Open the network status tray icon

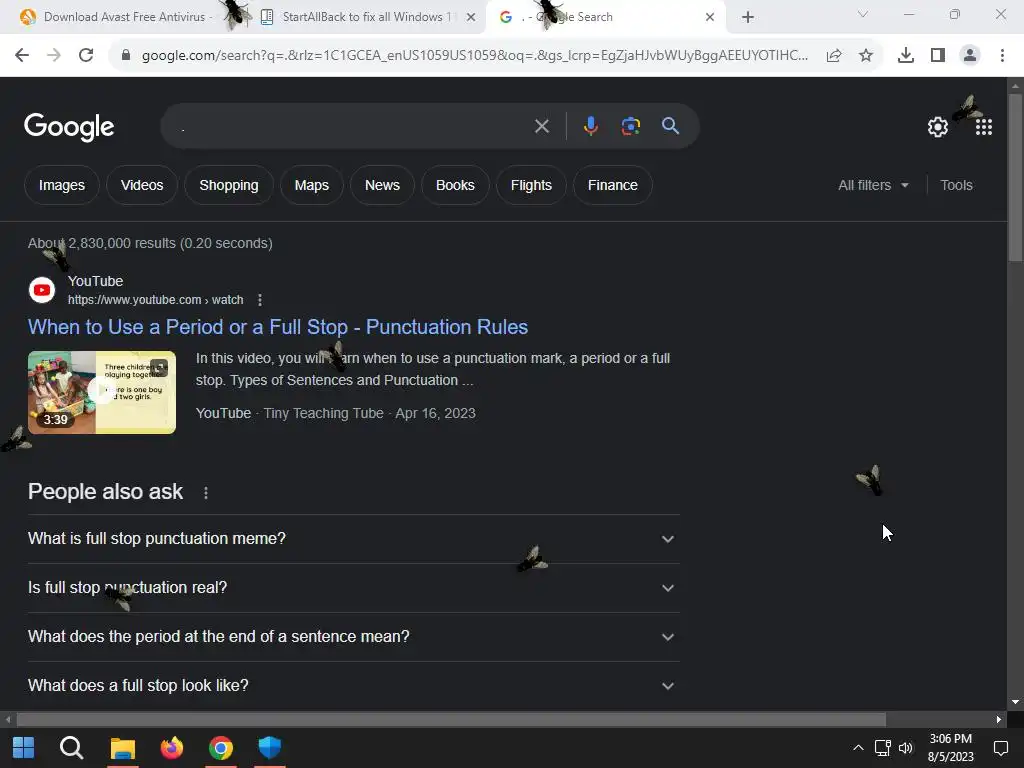(x=882, y=748)
